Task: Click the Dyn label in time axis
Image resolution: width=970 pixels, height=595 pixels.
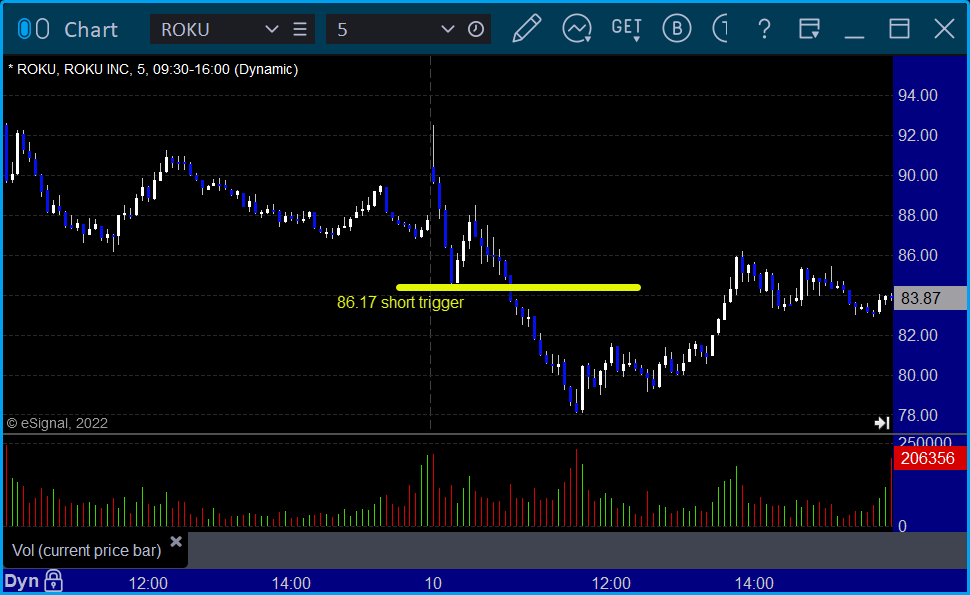Action: [22, 581]
